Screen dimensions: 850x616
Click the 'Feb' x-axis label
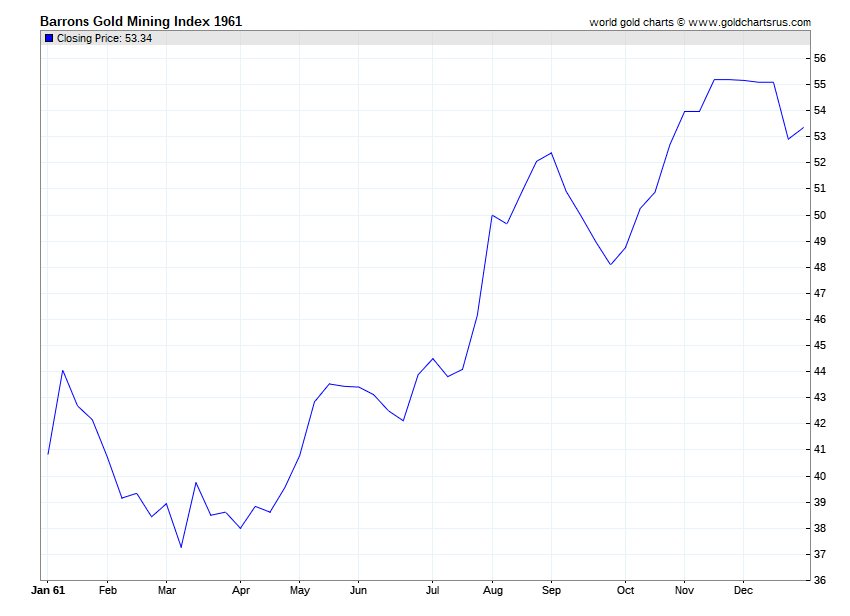(x=107, y=590)
